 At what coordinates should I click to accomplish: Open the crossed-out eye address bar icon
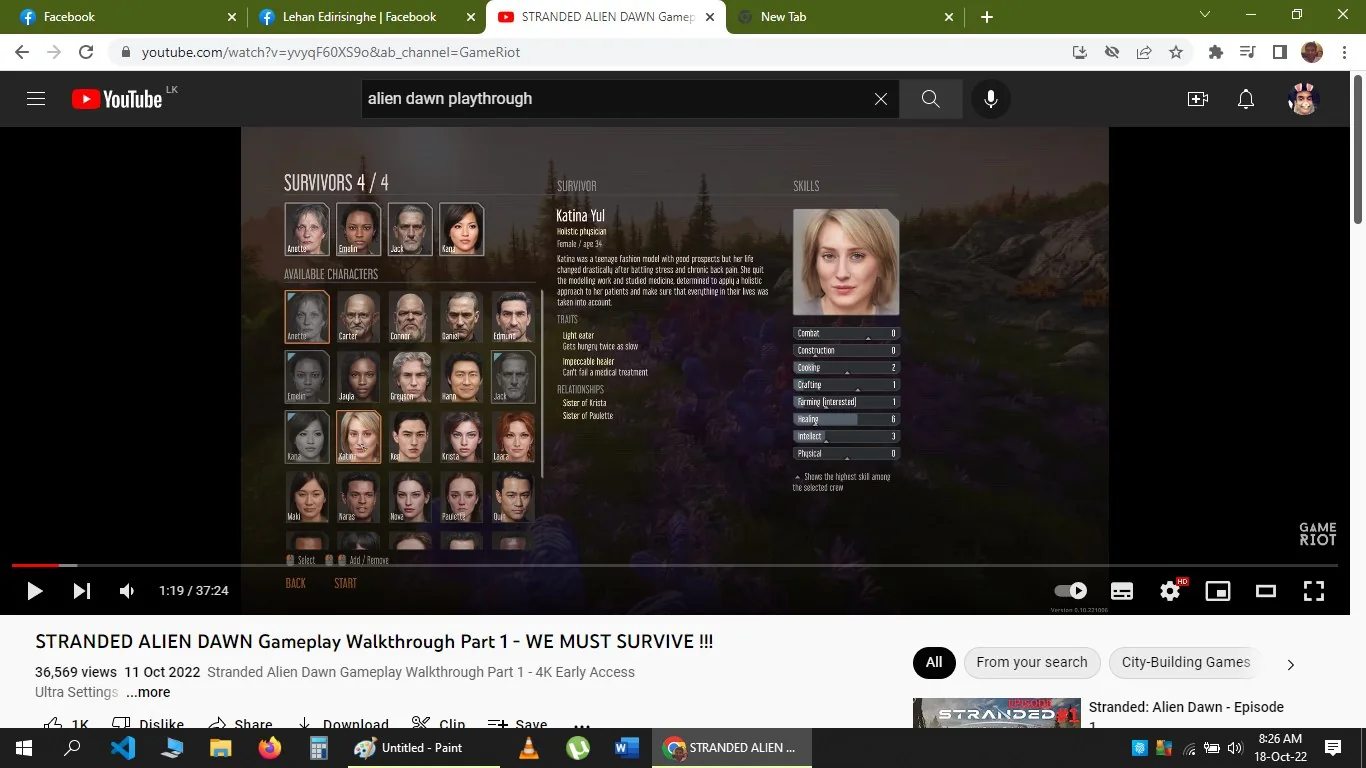point(1112,52)
